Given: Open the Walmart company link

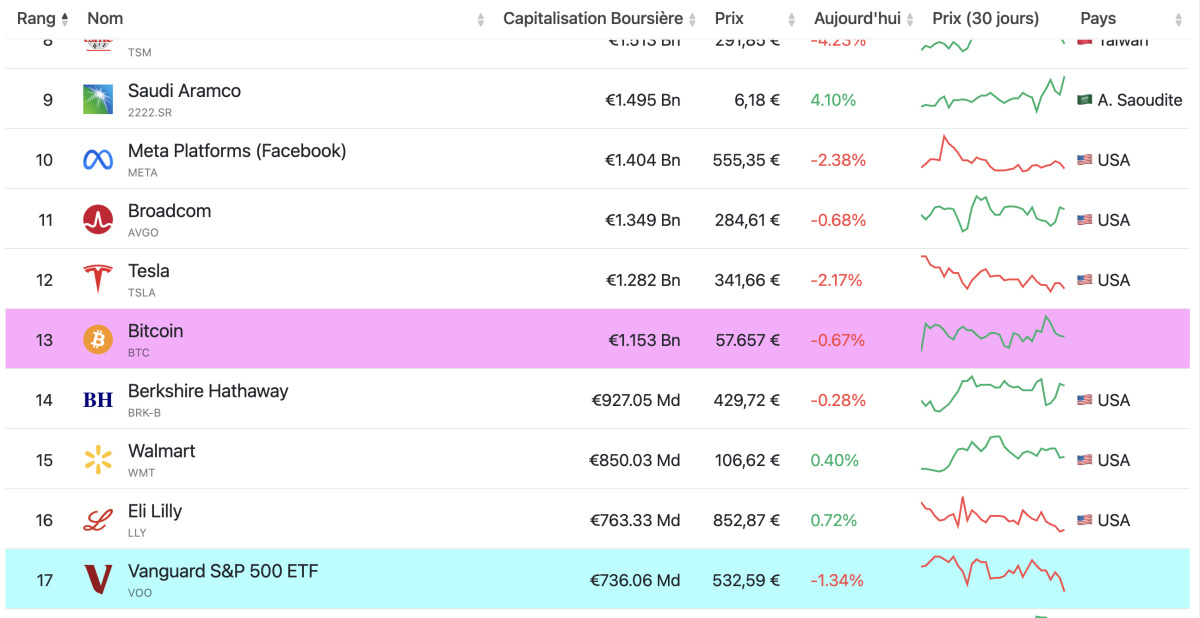Looking at the screenshot, I should tap(161, 451).
